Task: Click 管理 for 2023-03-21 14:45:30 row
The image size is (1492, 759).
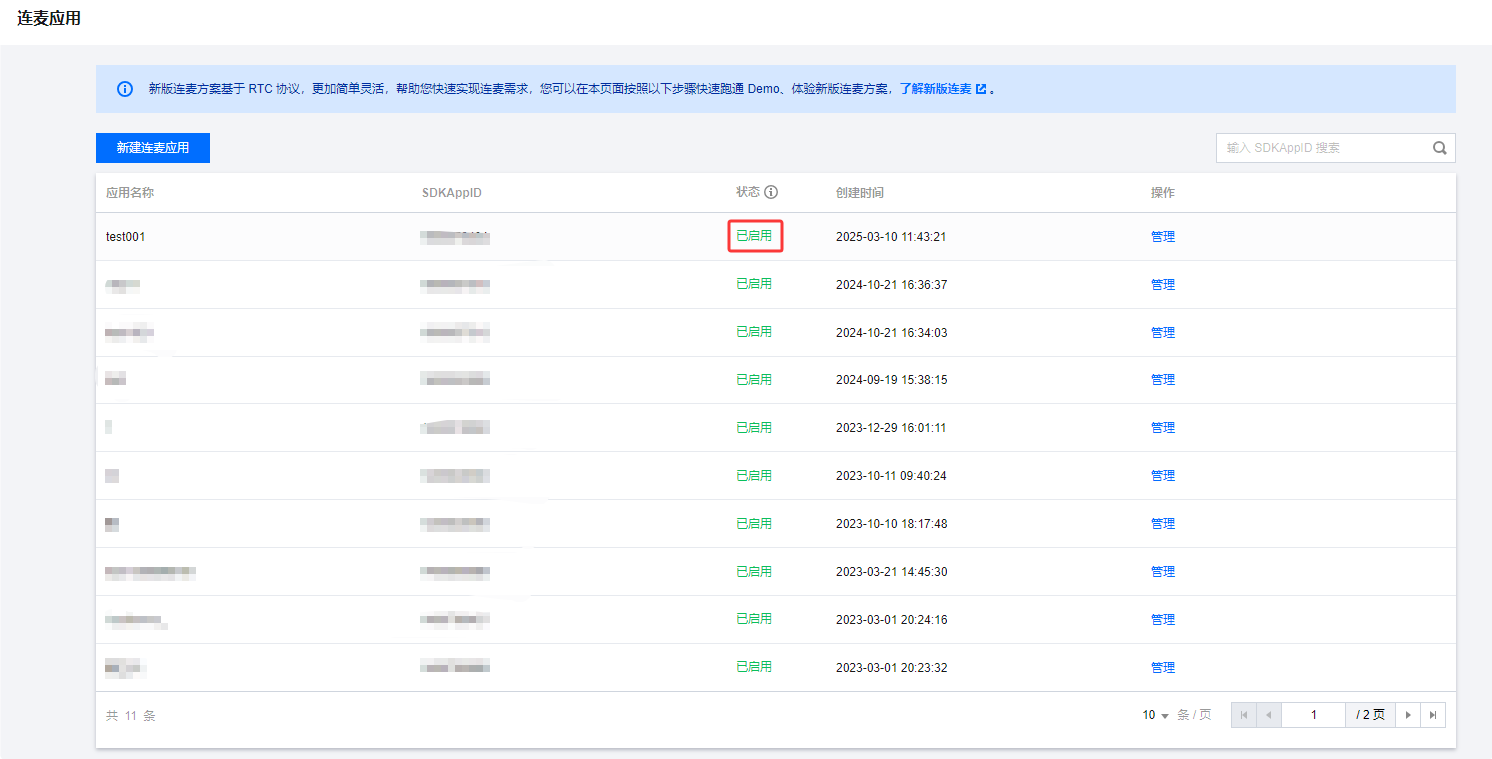Action: tap(1162, 572)
